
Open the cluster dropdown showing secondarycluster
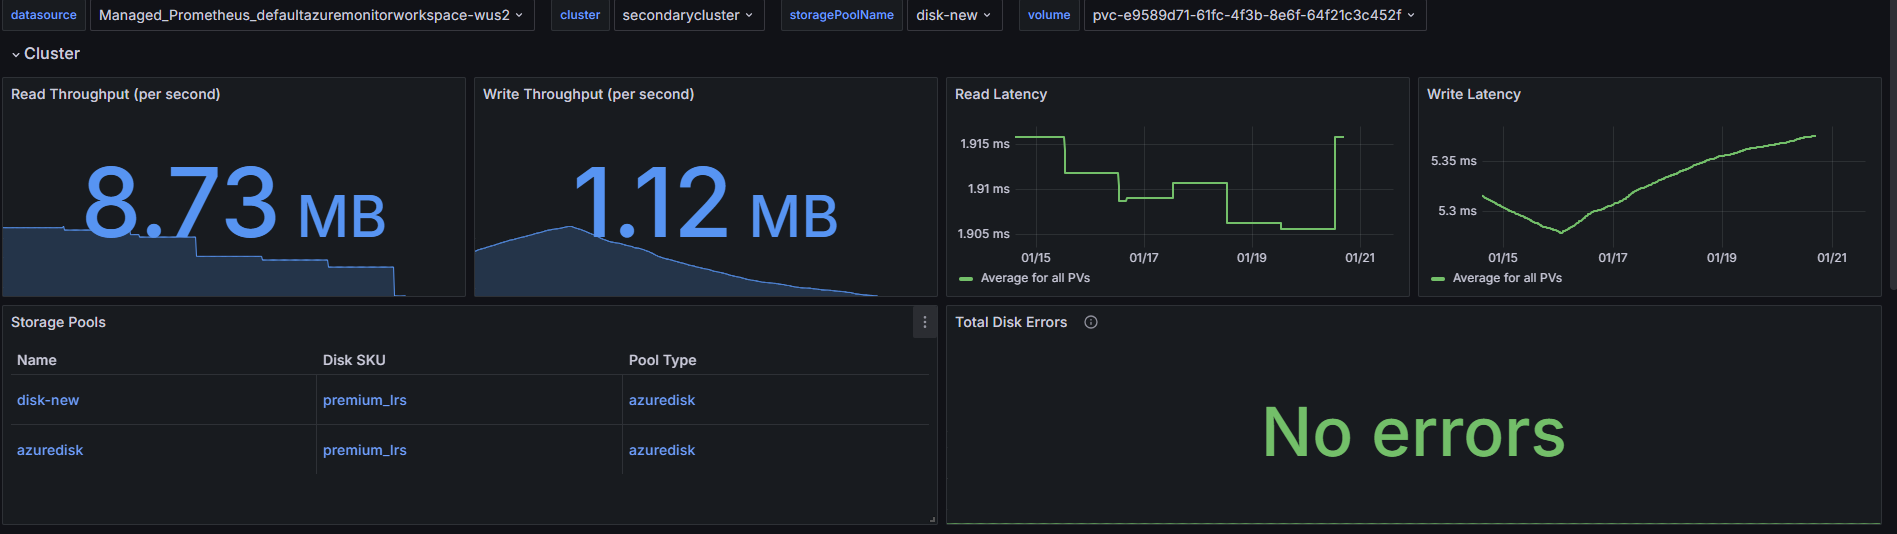[688, 15]
